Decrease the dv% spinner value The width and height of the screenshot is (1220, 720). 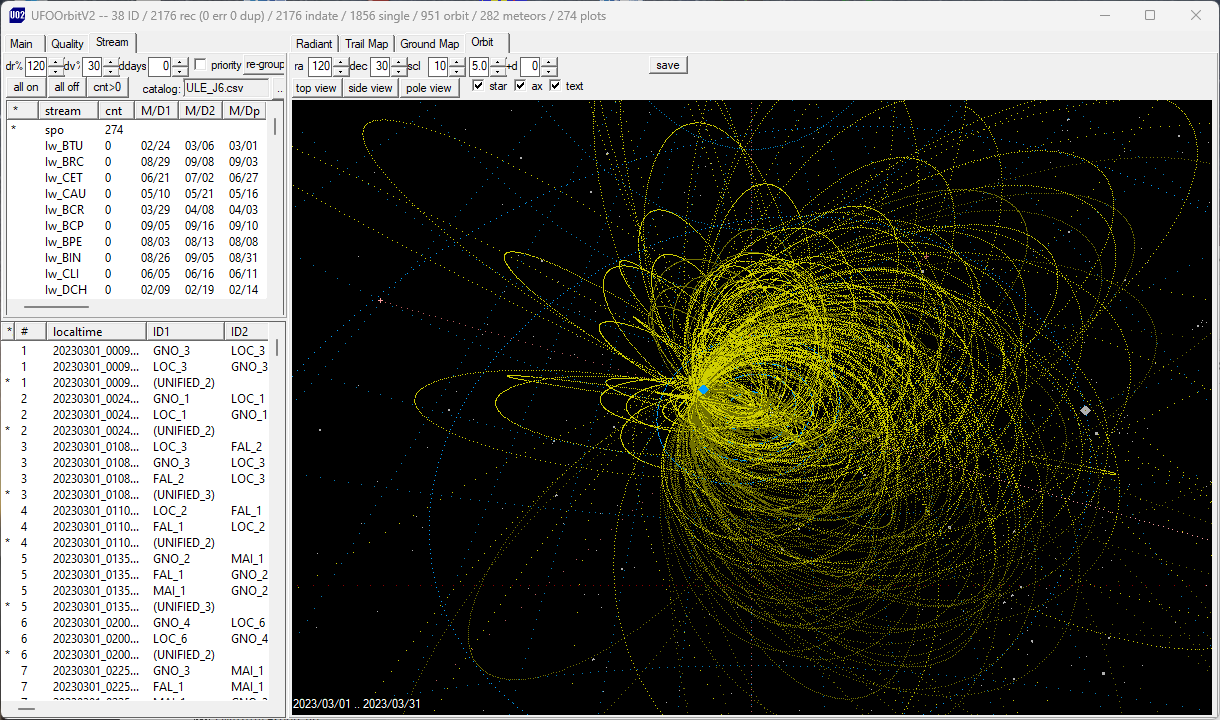[x=112, y=71]
